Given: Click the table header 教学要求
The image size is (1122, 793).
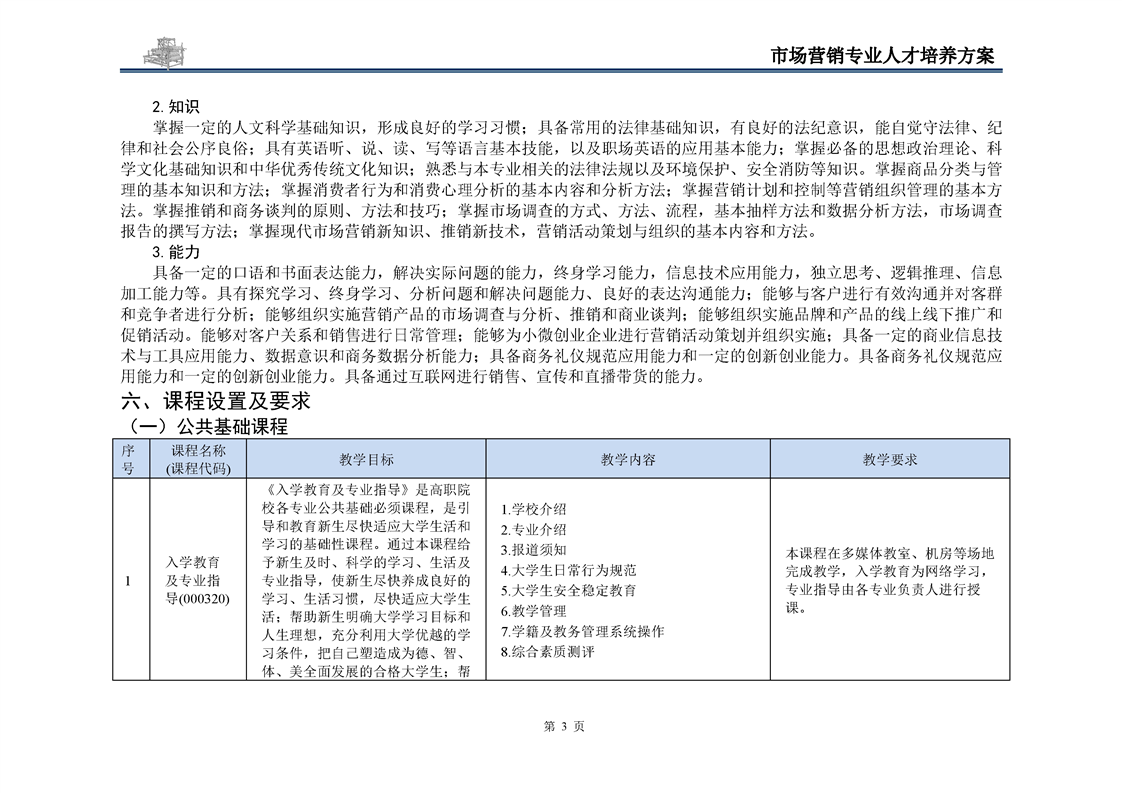Looking at the screenshot, I should 890,459.
